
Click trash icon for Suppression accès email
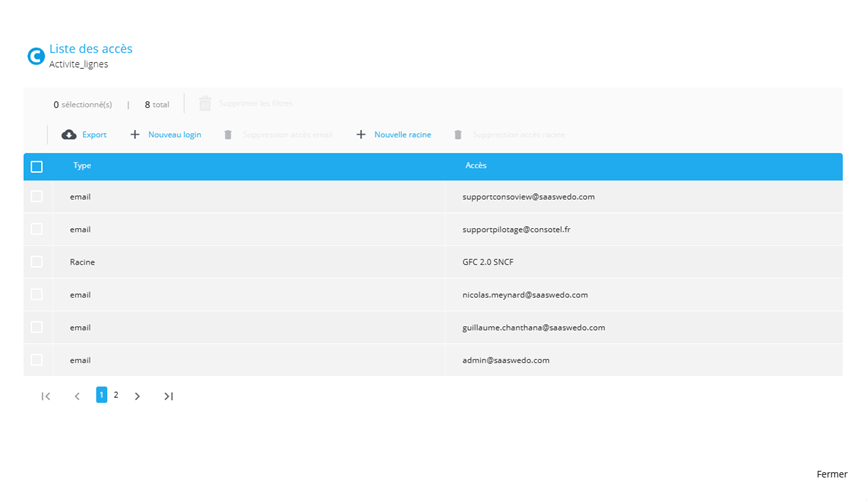coord(228,134)
